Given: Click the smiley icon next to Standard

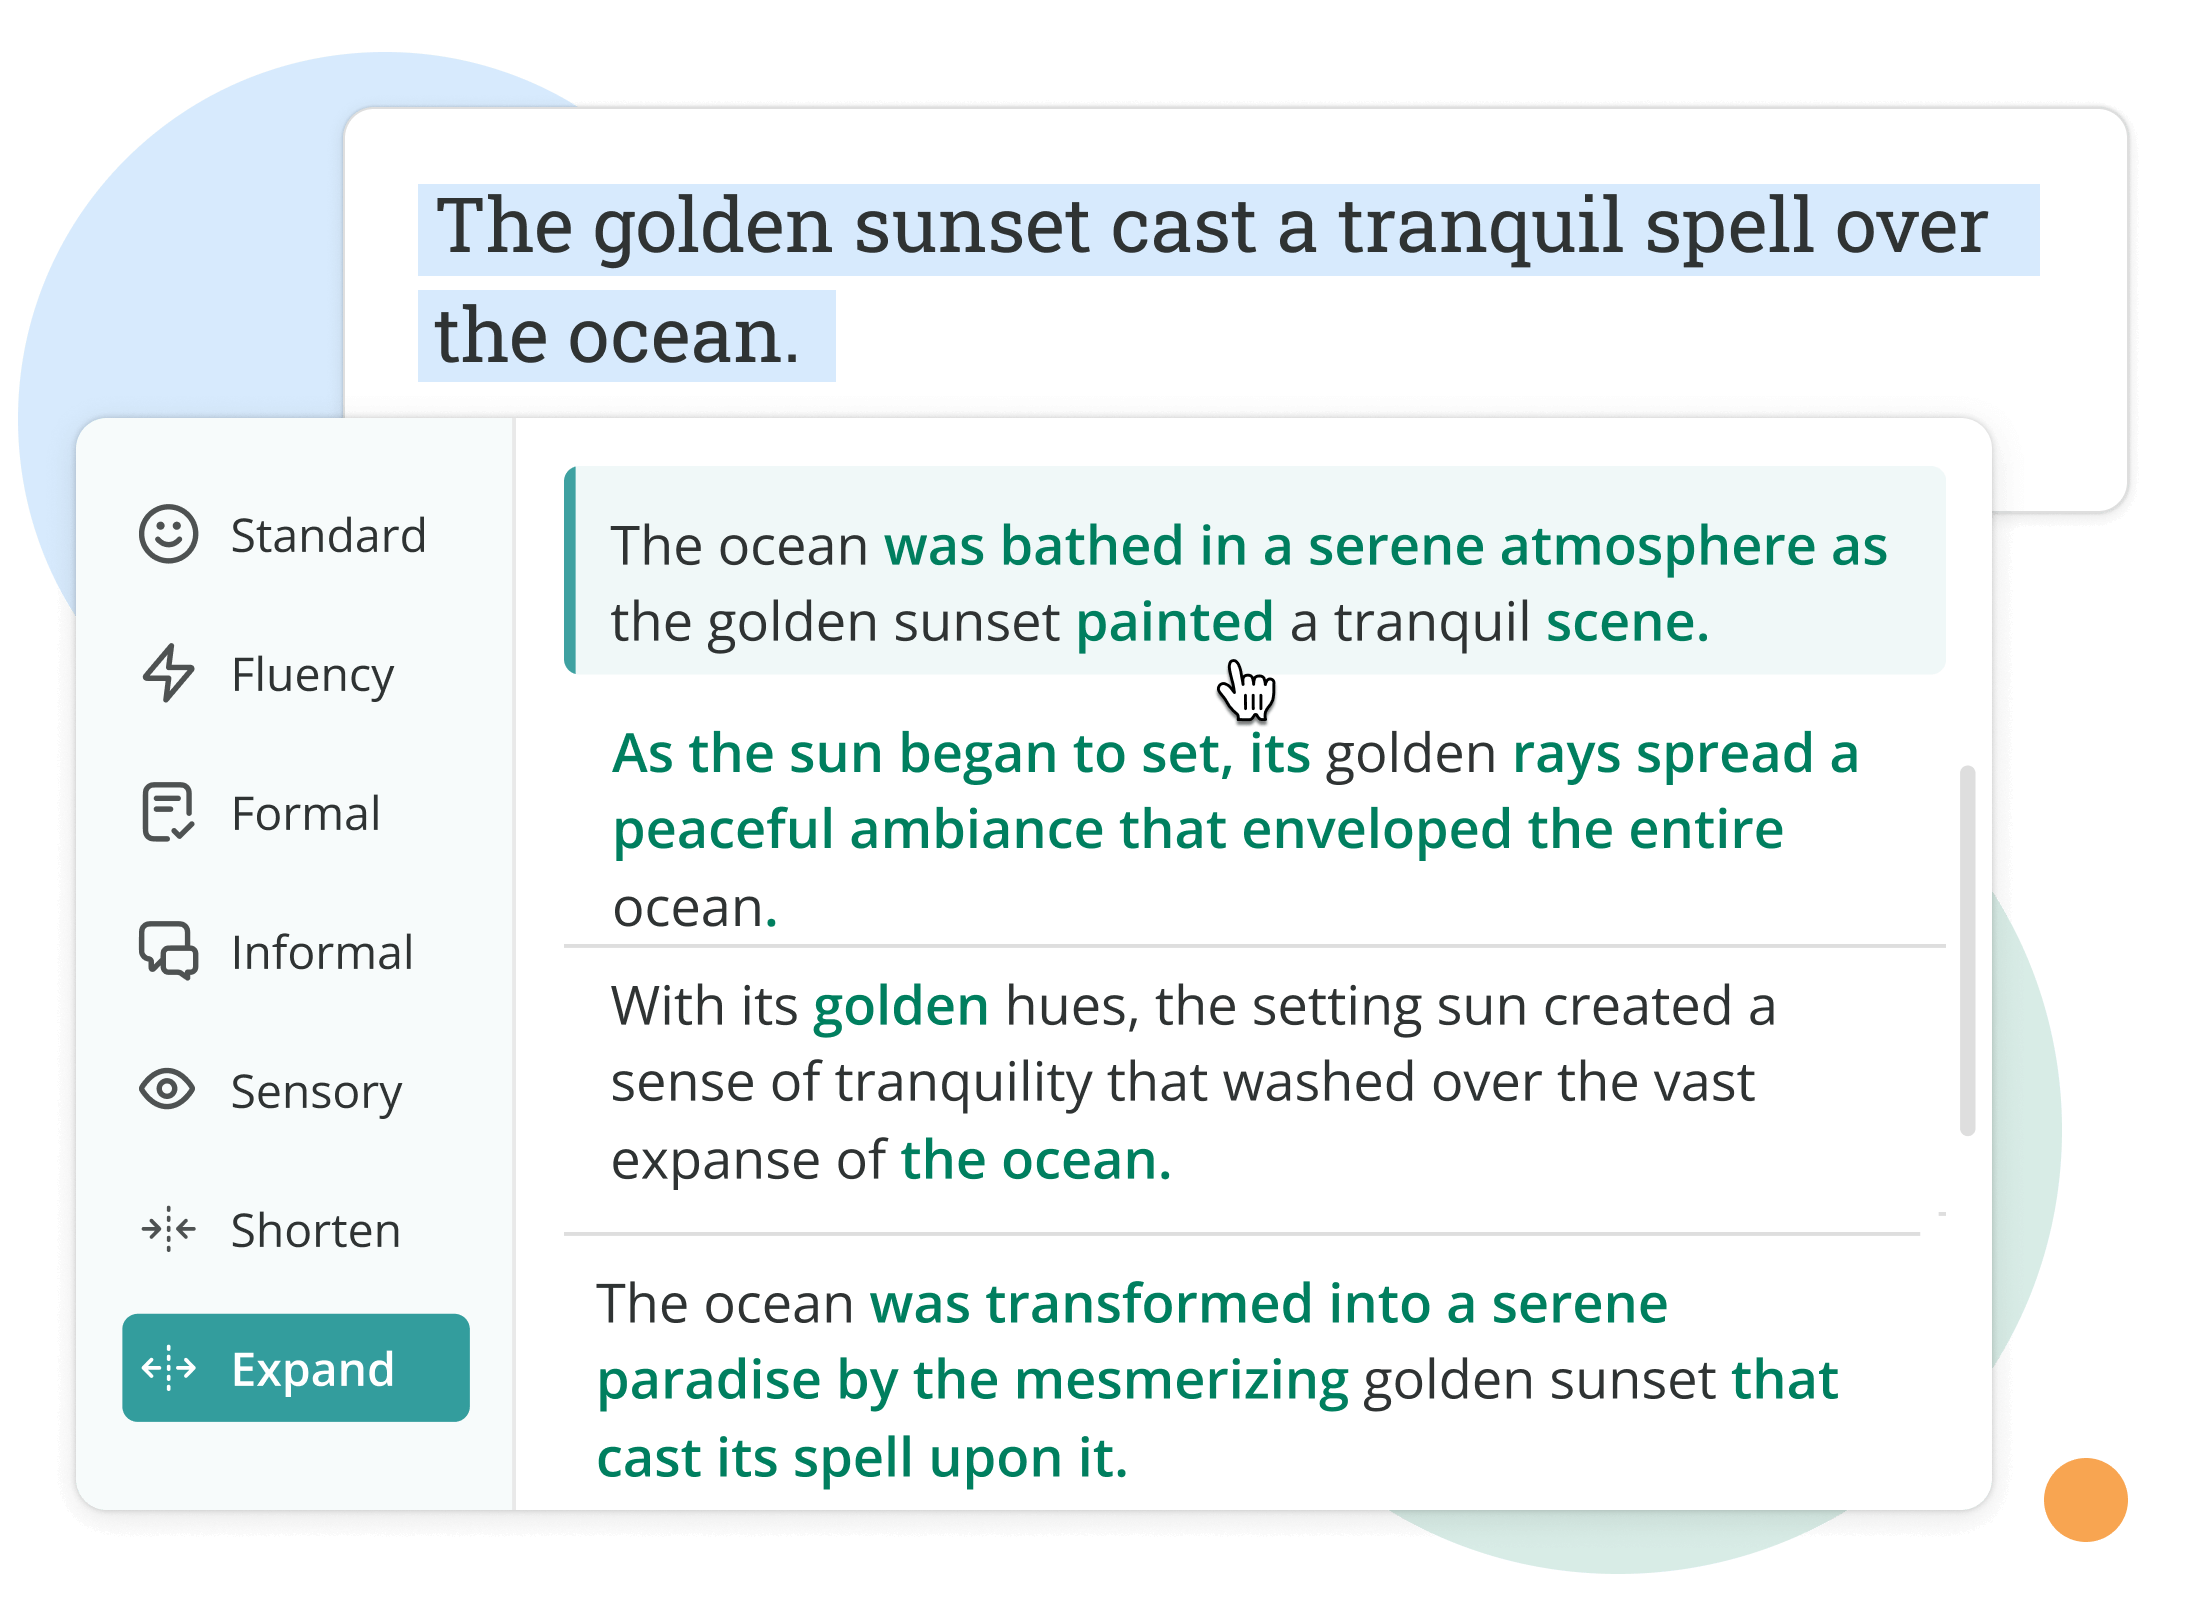Looking at the screenshot, I should tap(168, 534).
